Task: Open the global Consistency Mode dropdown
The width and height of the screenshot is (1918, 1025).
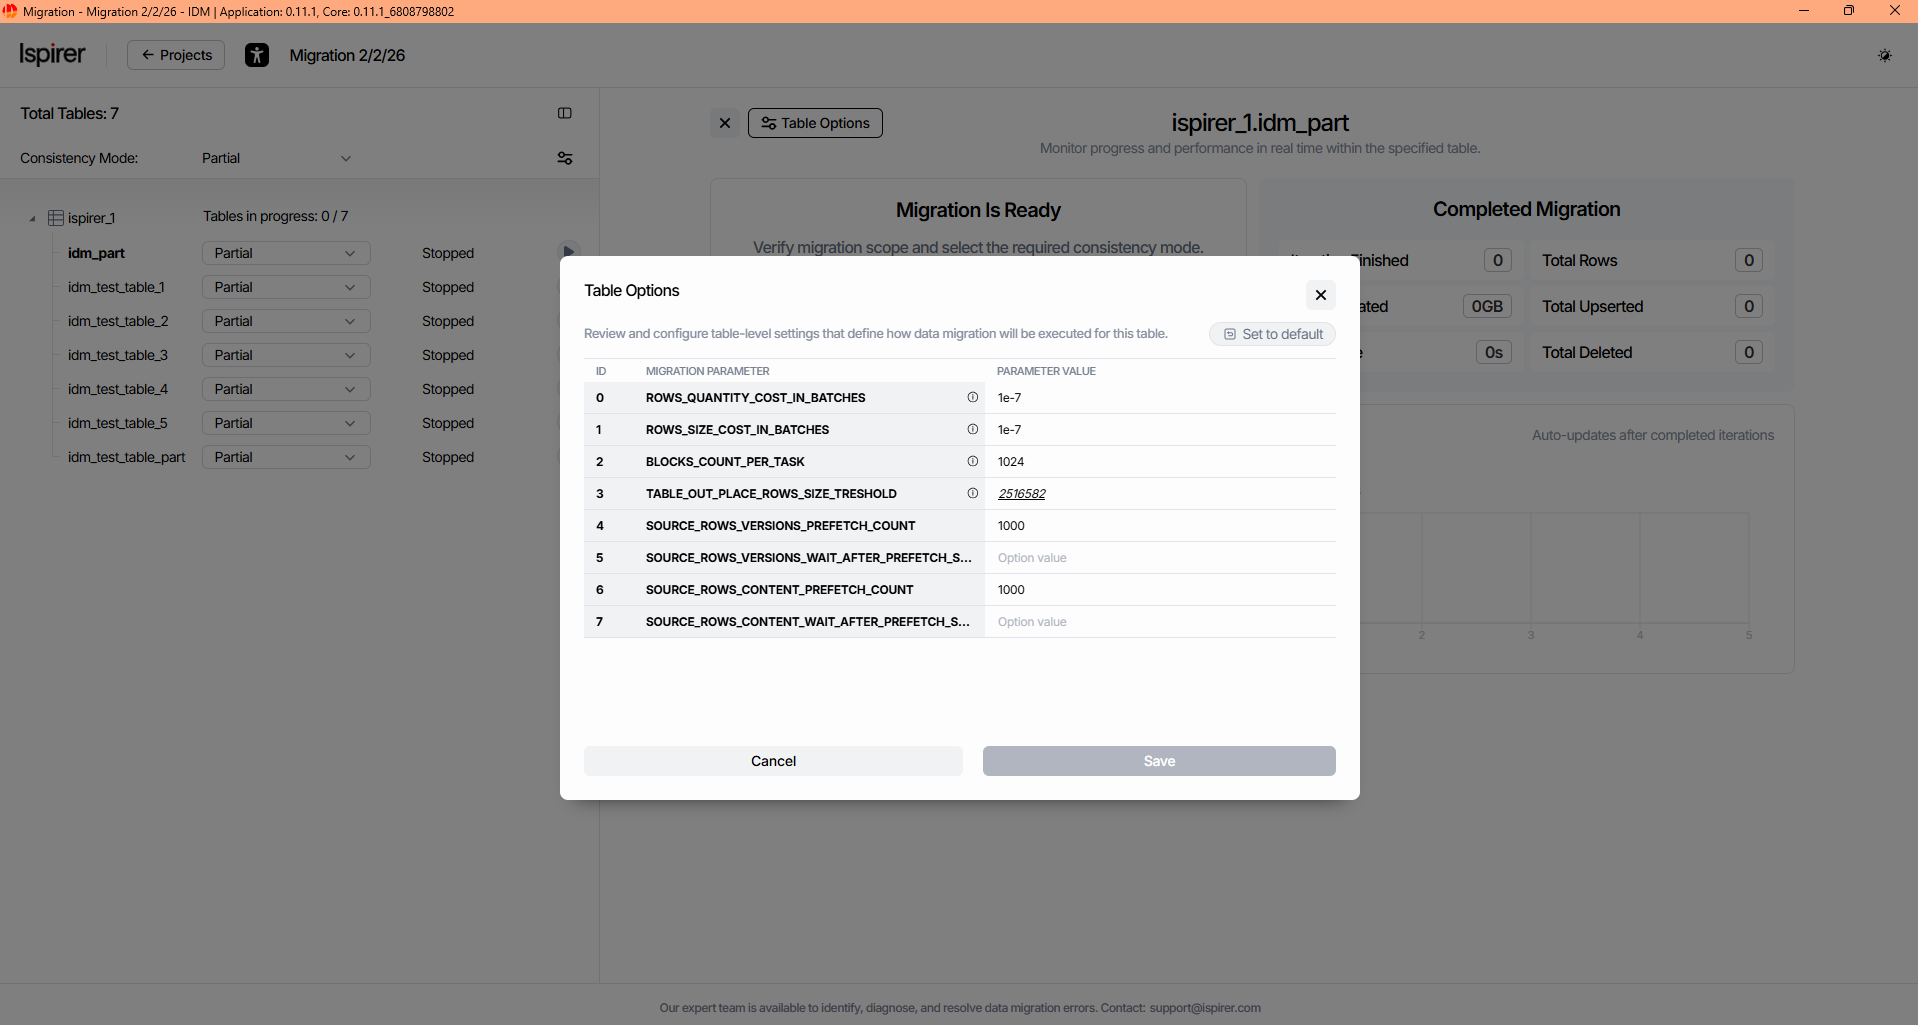Action: 276,158
